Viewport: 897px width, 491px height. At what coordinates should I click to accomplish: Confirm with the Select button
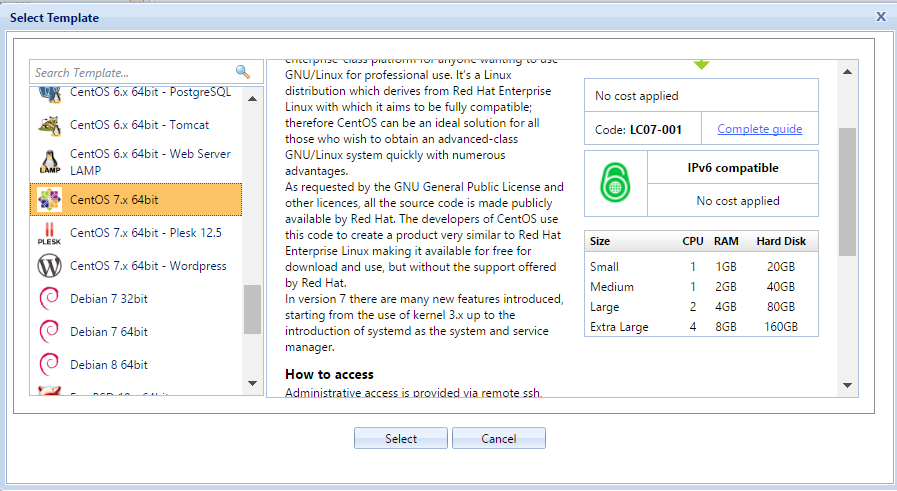pyautogui.click(x=400, y=438)
